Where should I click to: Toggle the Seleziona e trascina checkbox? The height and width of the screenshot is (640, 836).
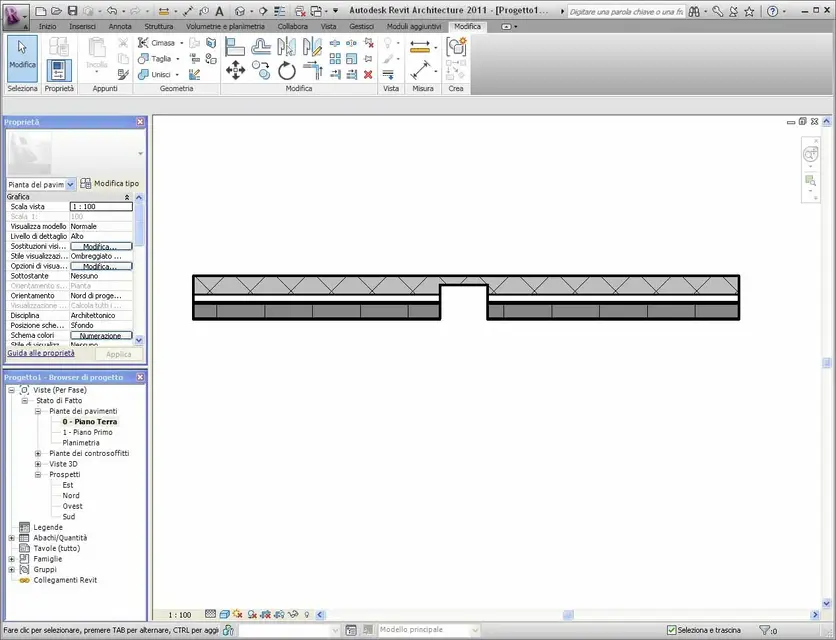coord(671,630)
